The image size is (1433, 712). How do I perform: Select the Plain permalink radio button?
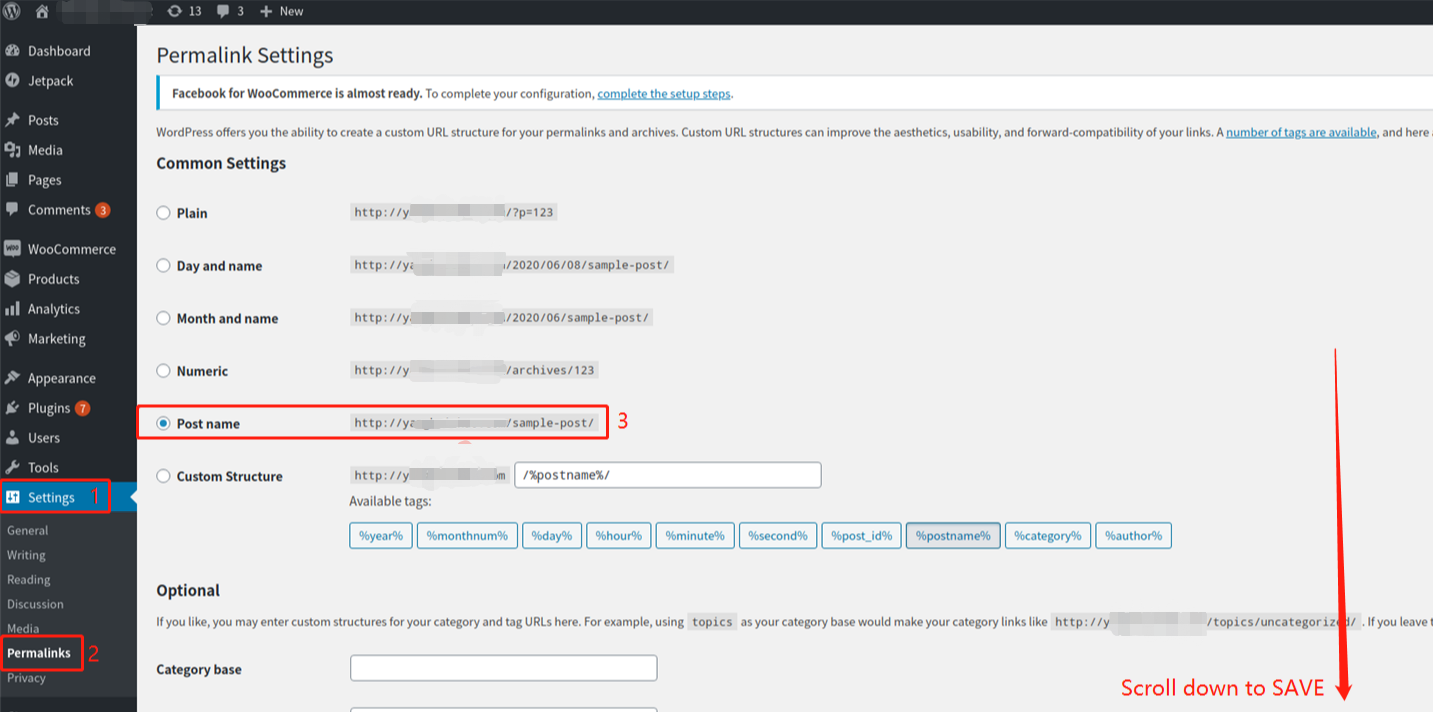[164, 213]
